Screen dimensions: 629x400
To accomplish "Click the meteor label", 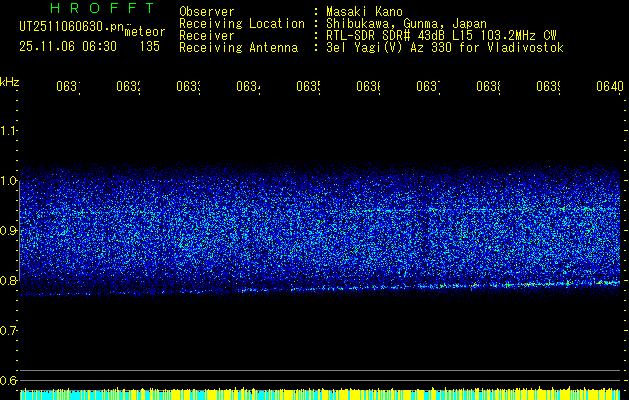I will click(145, 32).
